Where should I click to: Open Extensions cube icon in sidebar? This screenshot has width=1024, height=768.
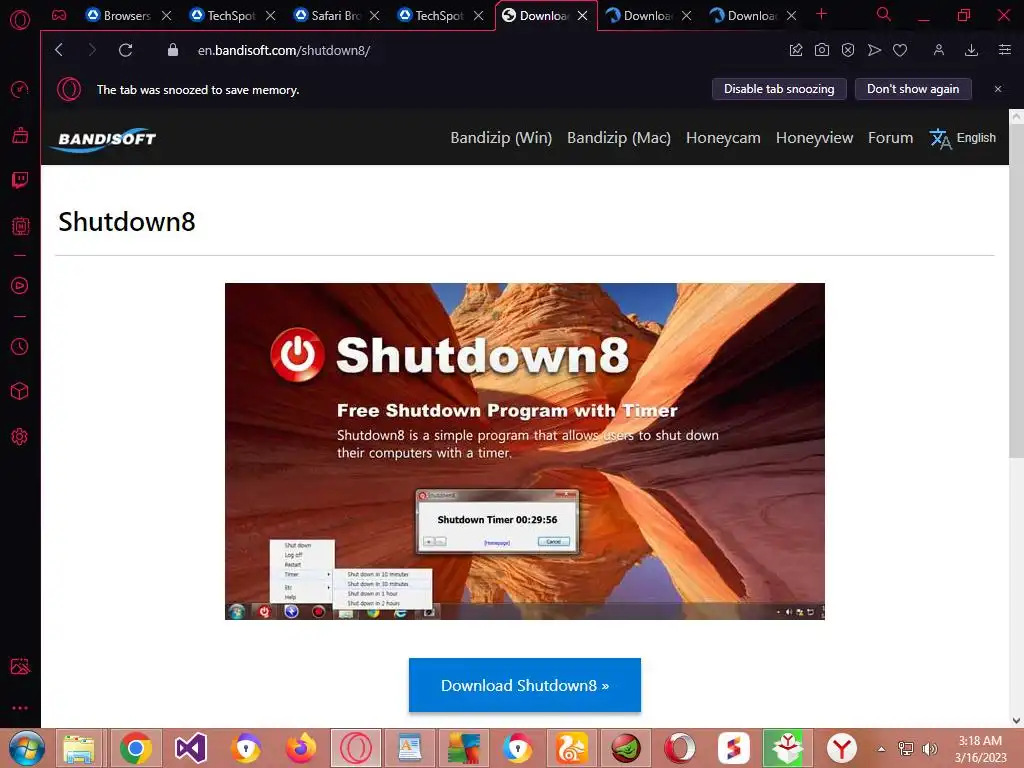click(x=20, y=391)
